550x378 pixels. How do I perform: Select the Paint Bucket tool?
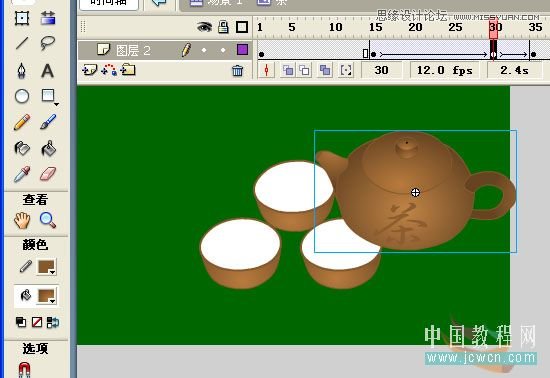[48, 148]
